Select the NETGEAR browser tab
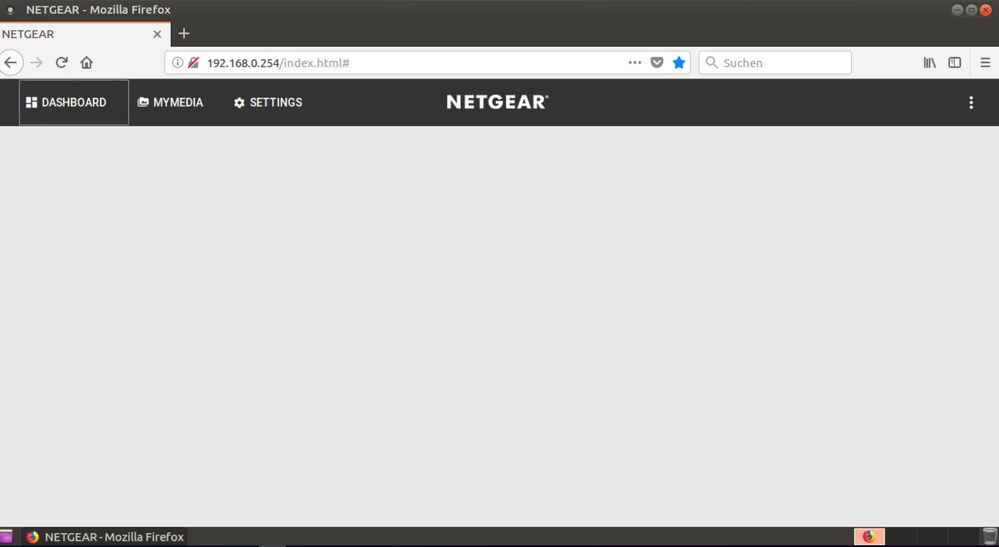 pyautogui.click(x=85, y=34)
